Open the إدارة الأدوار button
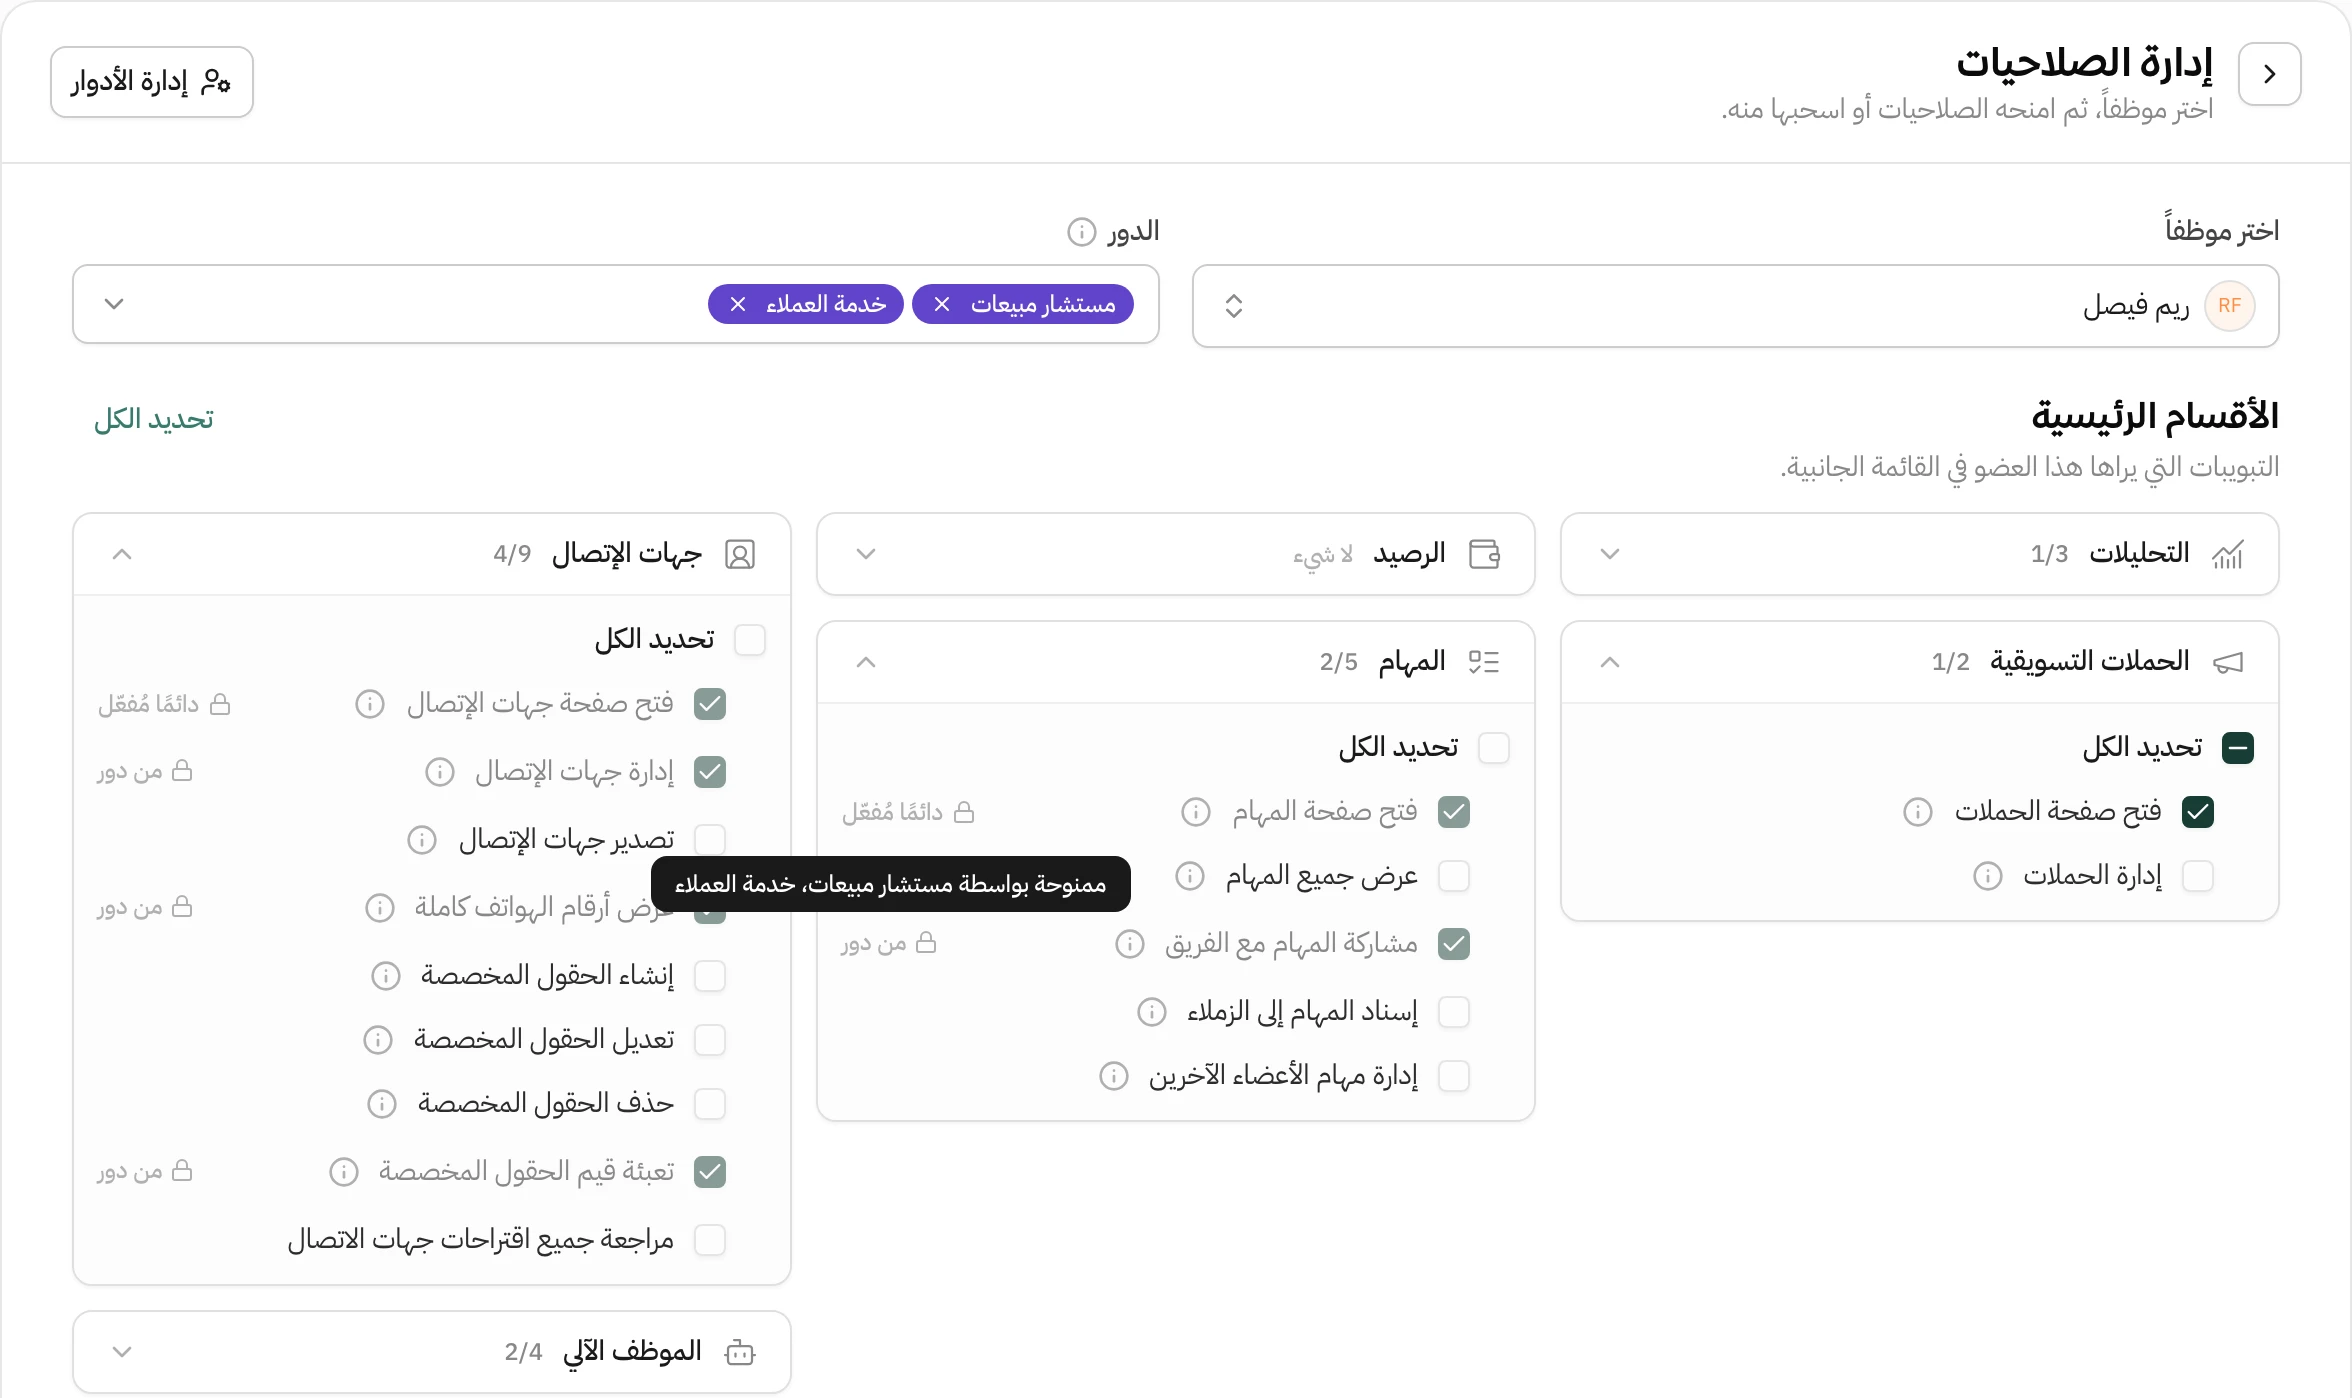 pos(152,82)
